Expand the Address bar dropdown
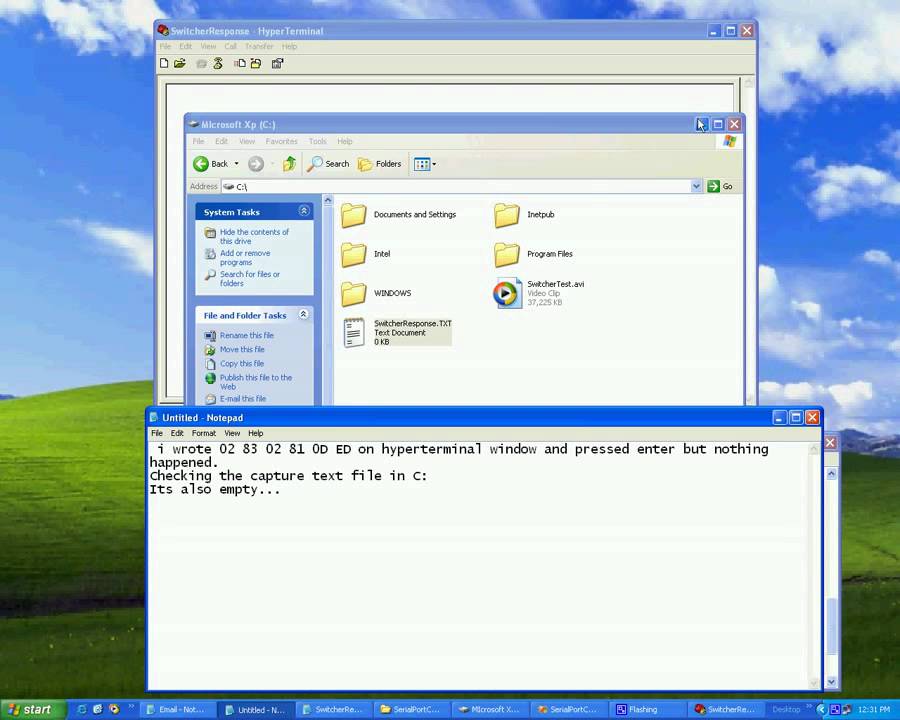The height and width of the screenshot is (720, 900). pos(696,186)
